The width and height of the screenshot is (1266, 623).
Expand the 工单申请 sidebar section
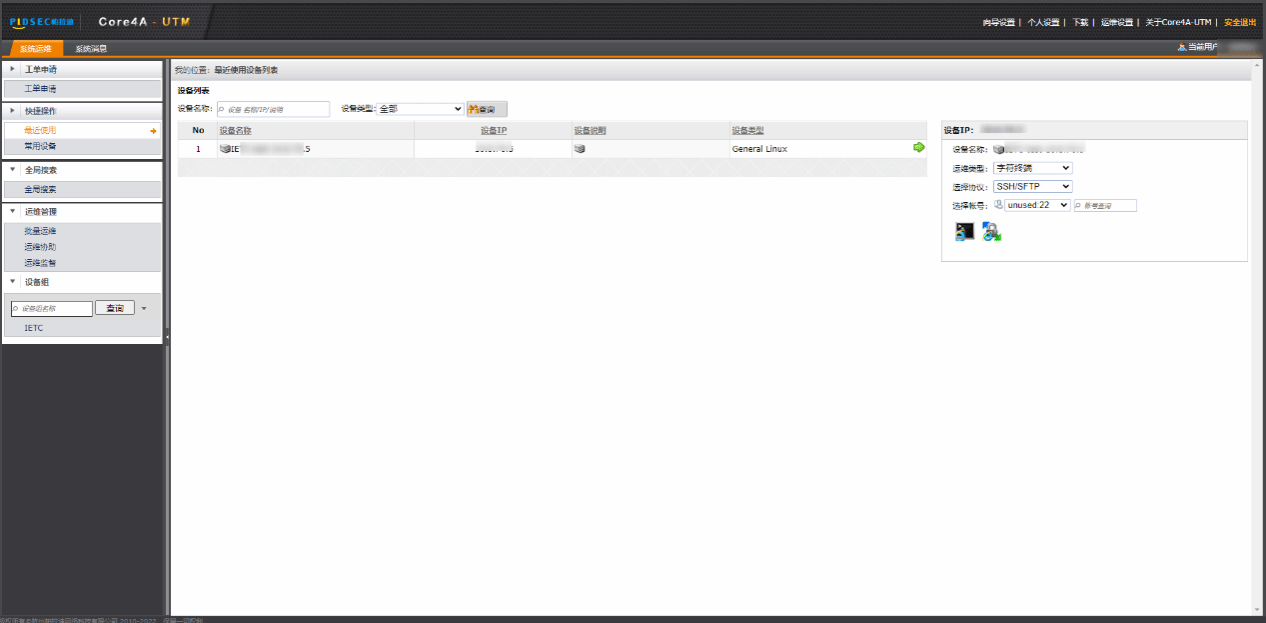coord(12,69)
